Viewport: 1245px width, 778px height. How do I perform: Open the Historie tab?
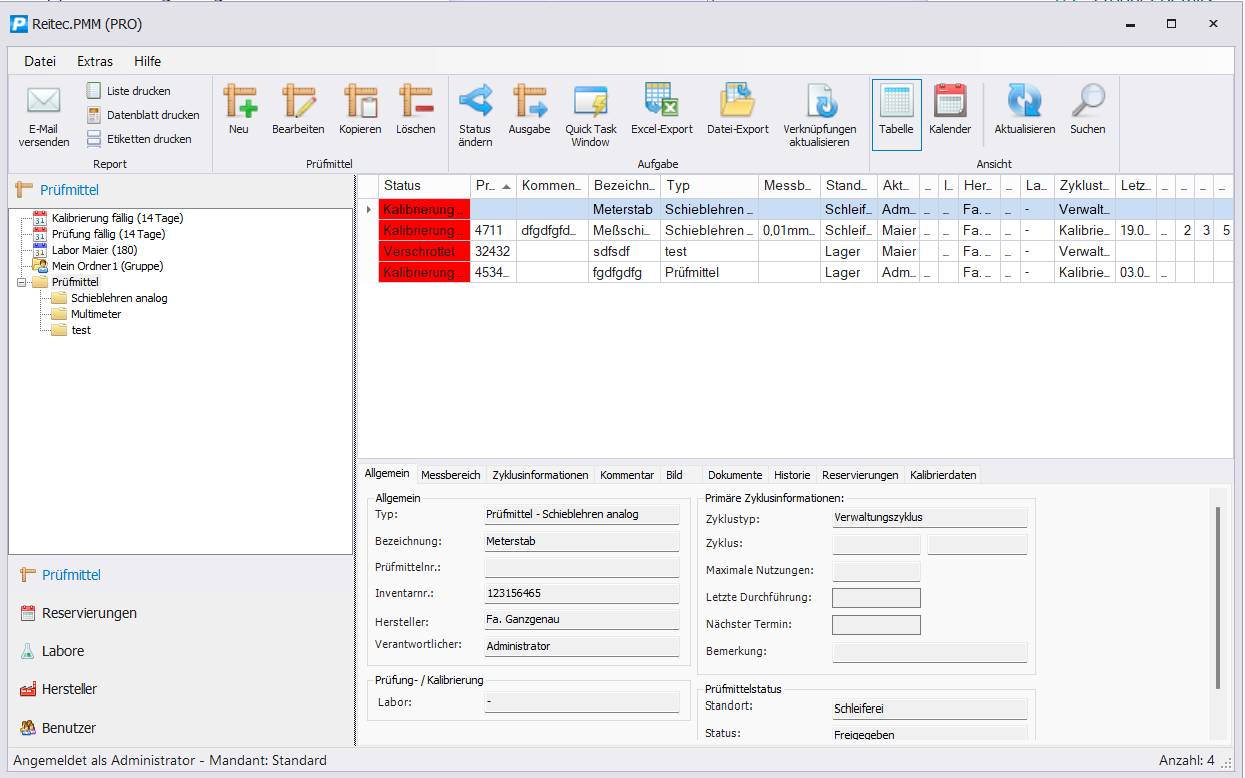coord(792,475)
